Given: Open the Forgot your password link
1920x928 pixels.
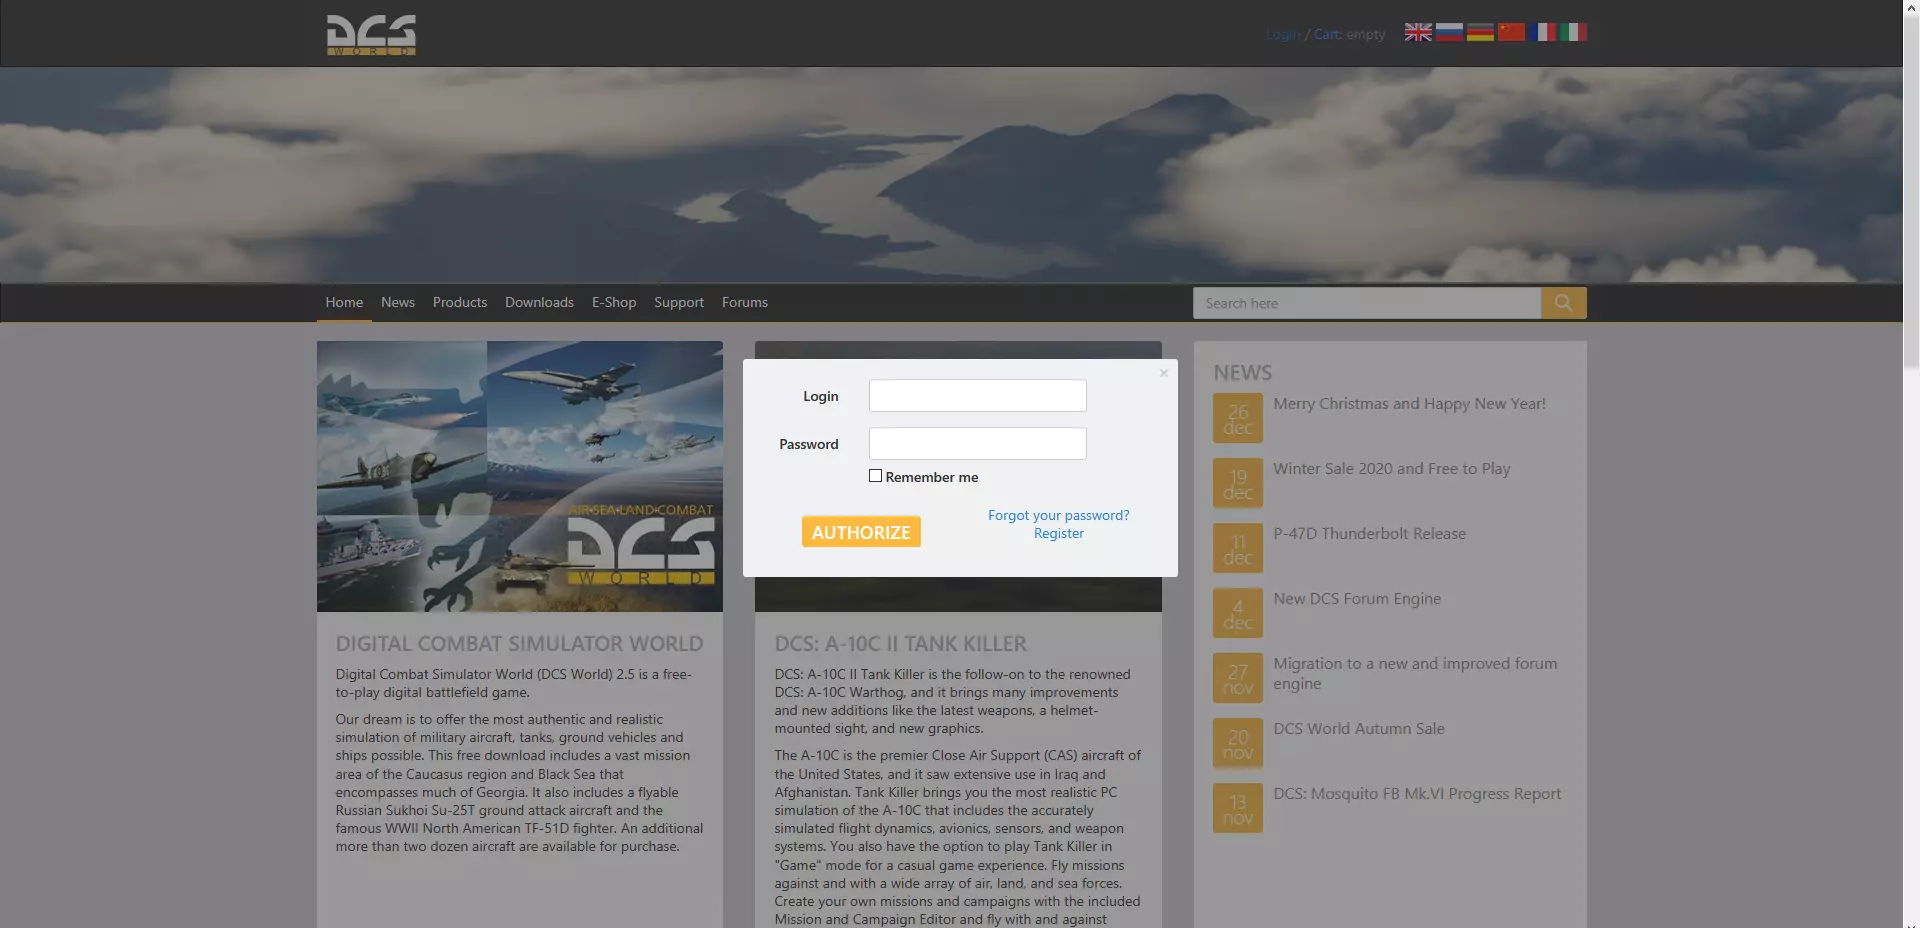Looking at the screenshot, I should tap(1059, 515).
